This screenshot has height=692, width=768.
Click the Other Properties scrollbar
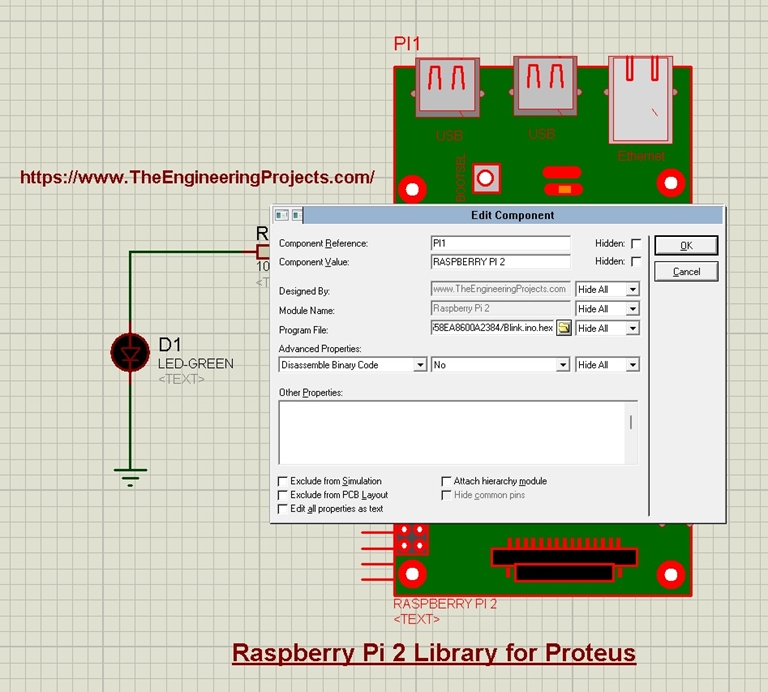pyautogui.click(x=631, y=433)
